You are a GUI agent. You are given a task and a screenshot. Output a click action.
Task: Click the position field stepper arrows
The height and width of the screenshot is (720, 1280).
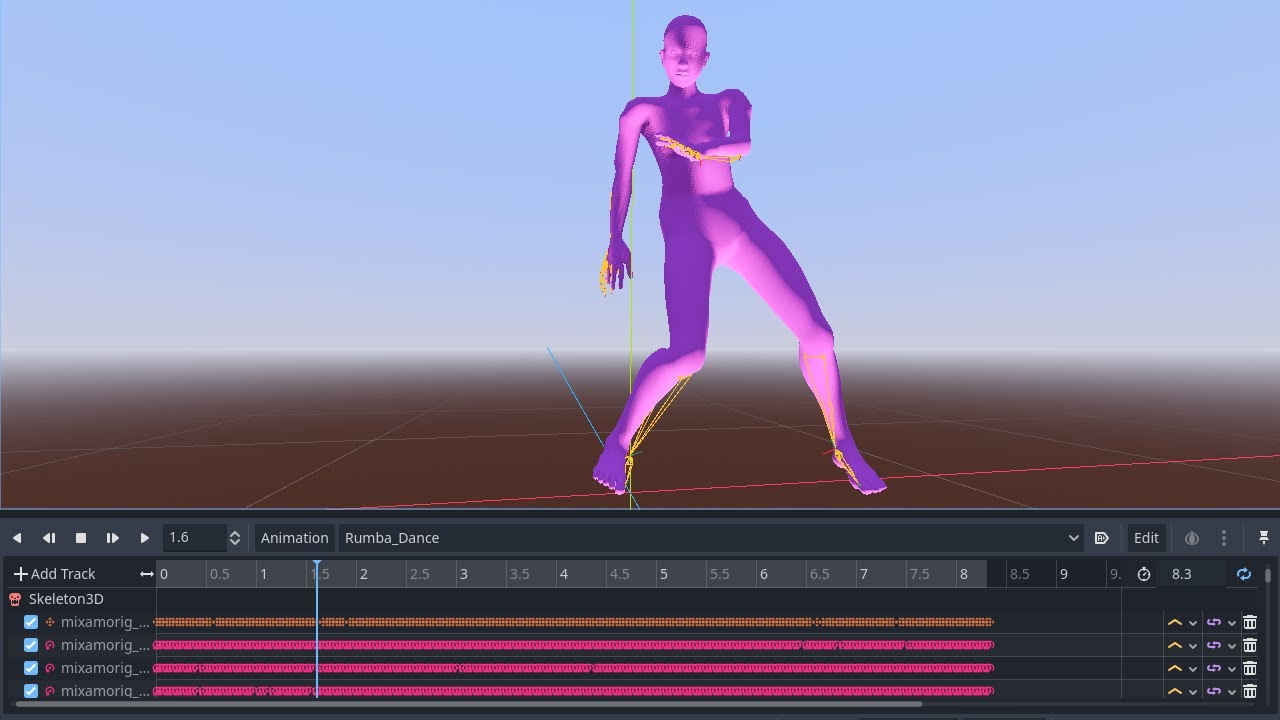click(235, 538)
